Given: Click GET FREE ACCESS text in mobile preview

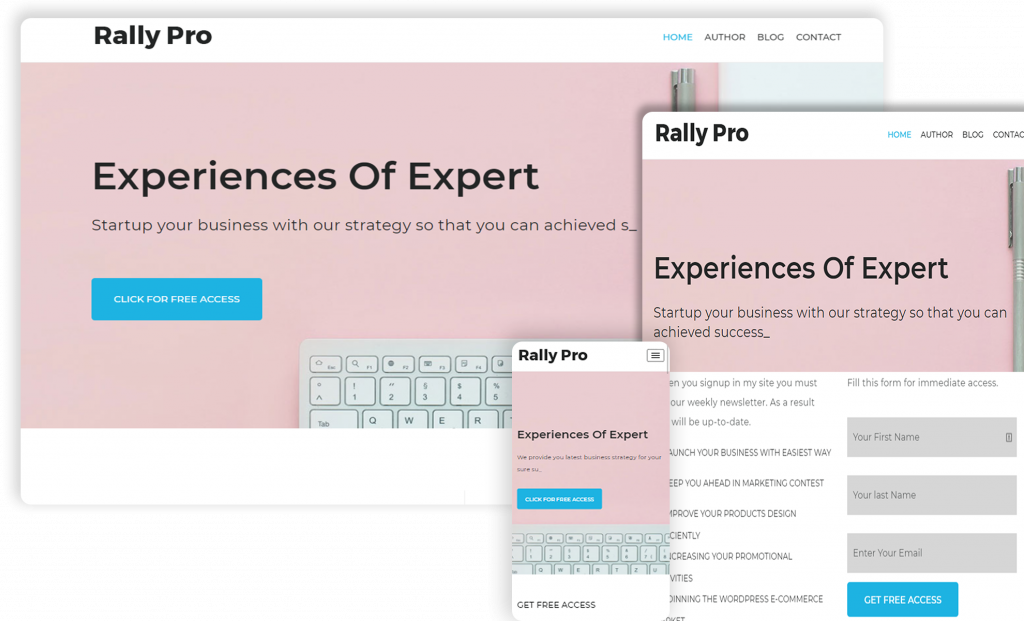Looking at the screenshot, I should pyautogui.click(x=556, y=605).
